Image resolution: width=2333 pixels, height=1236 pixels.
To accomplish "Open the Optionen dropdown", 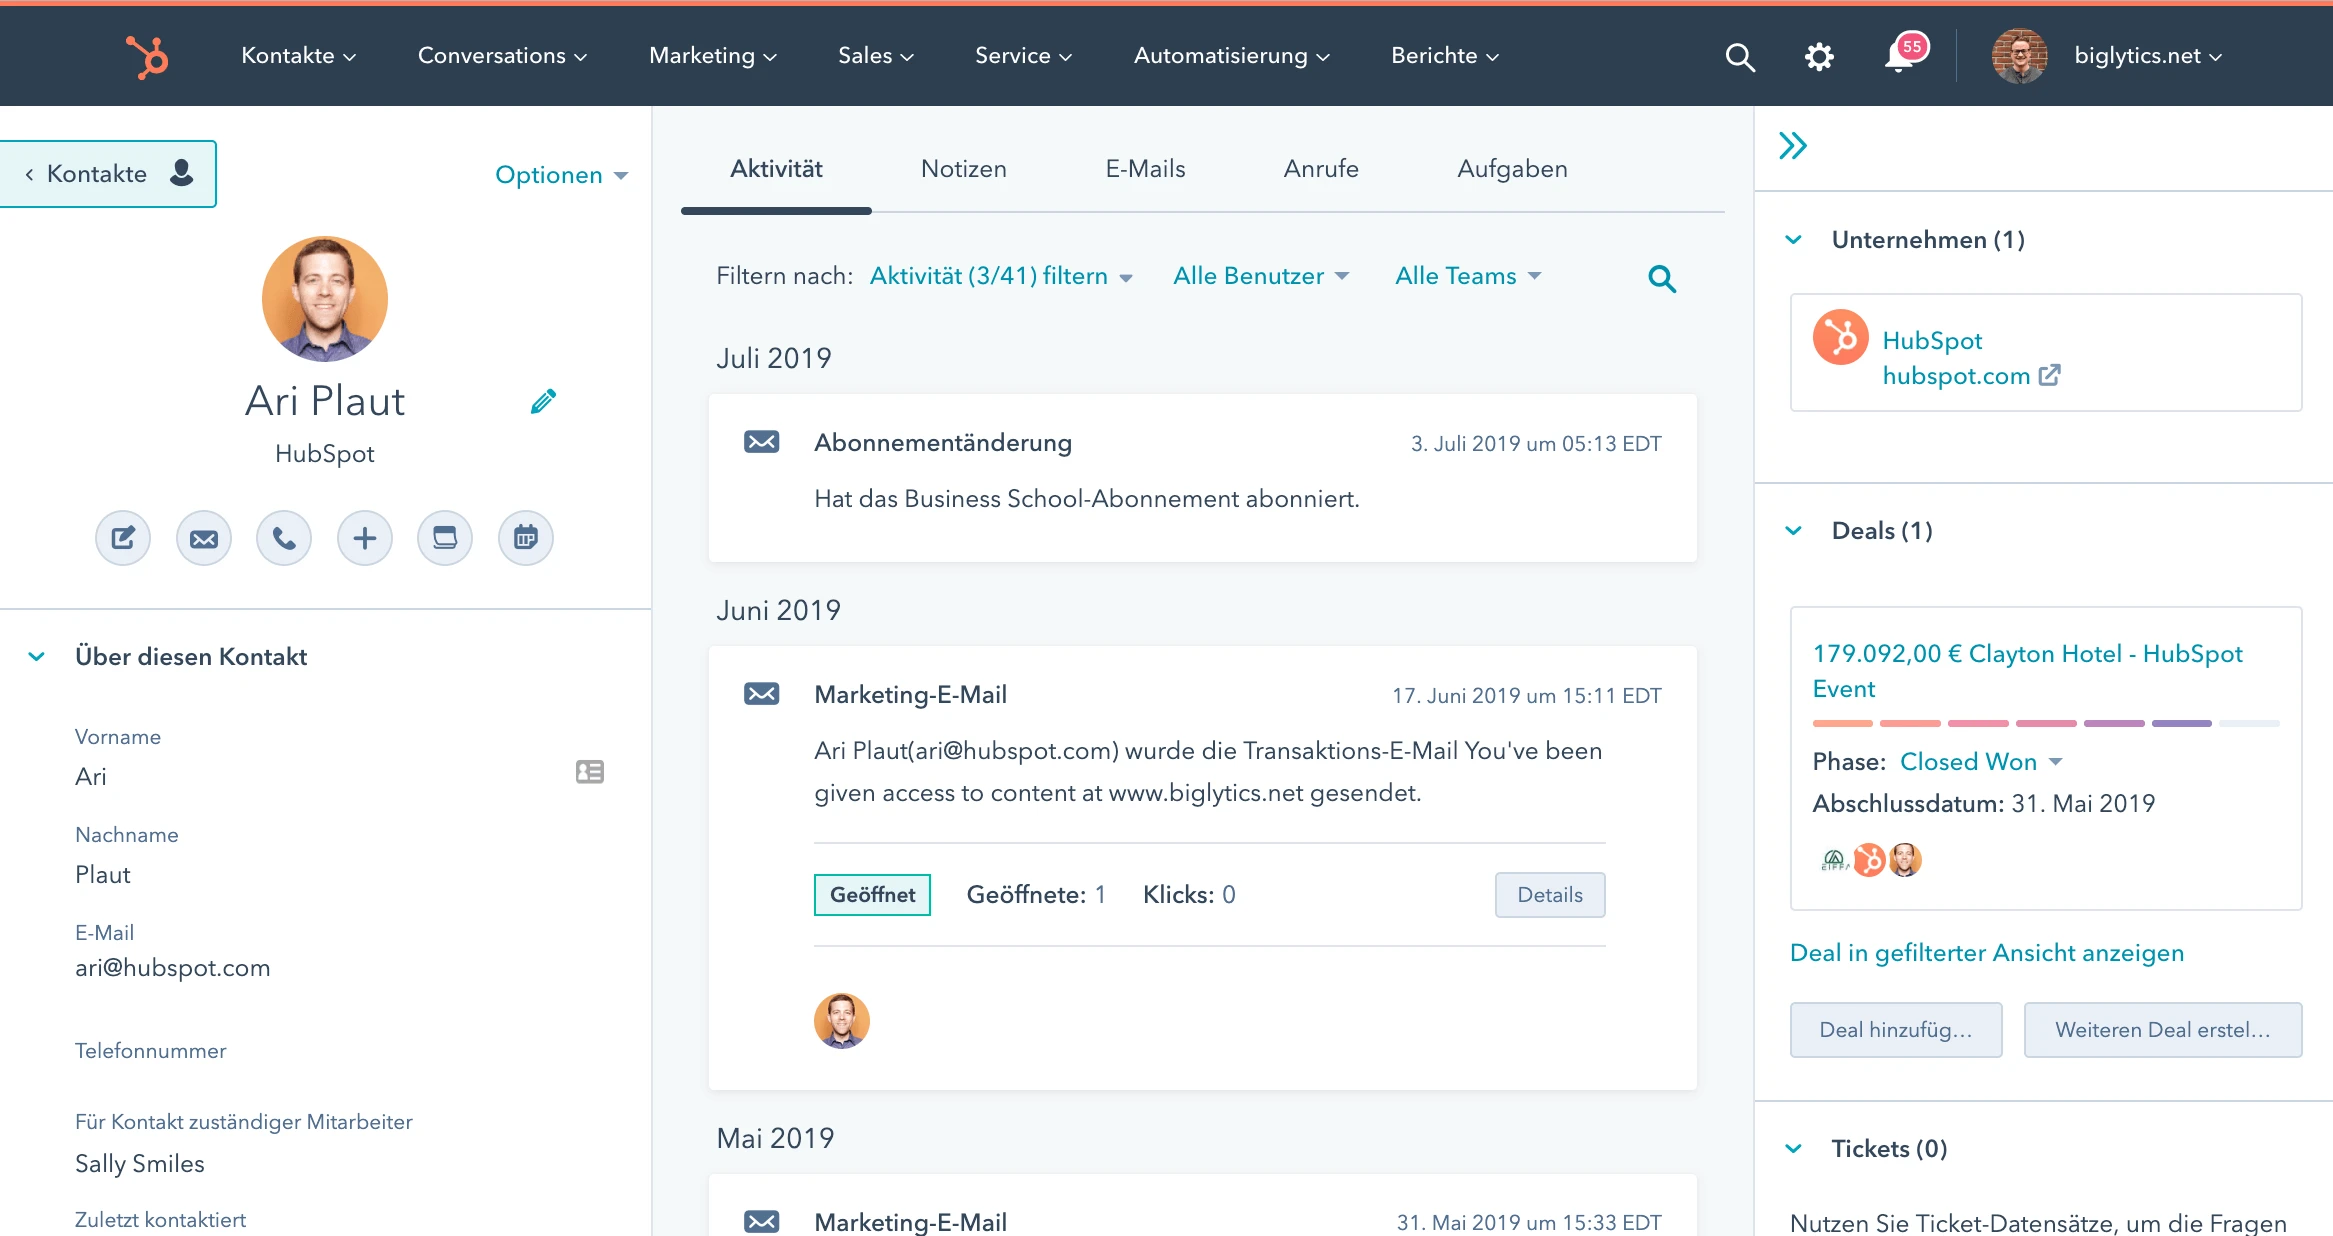I will click(x=561, y=175).
